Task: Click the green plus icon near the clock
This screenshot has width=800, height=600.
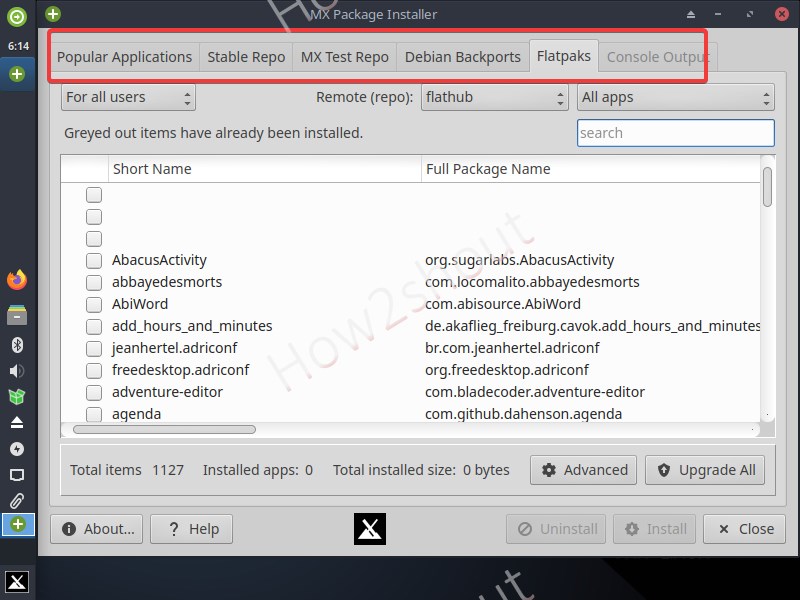Action: click(16, 73)
